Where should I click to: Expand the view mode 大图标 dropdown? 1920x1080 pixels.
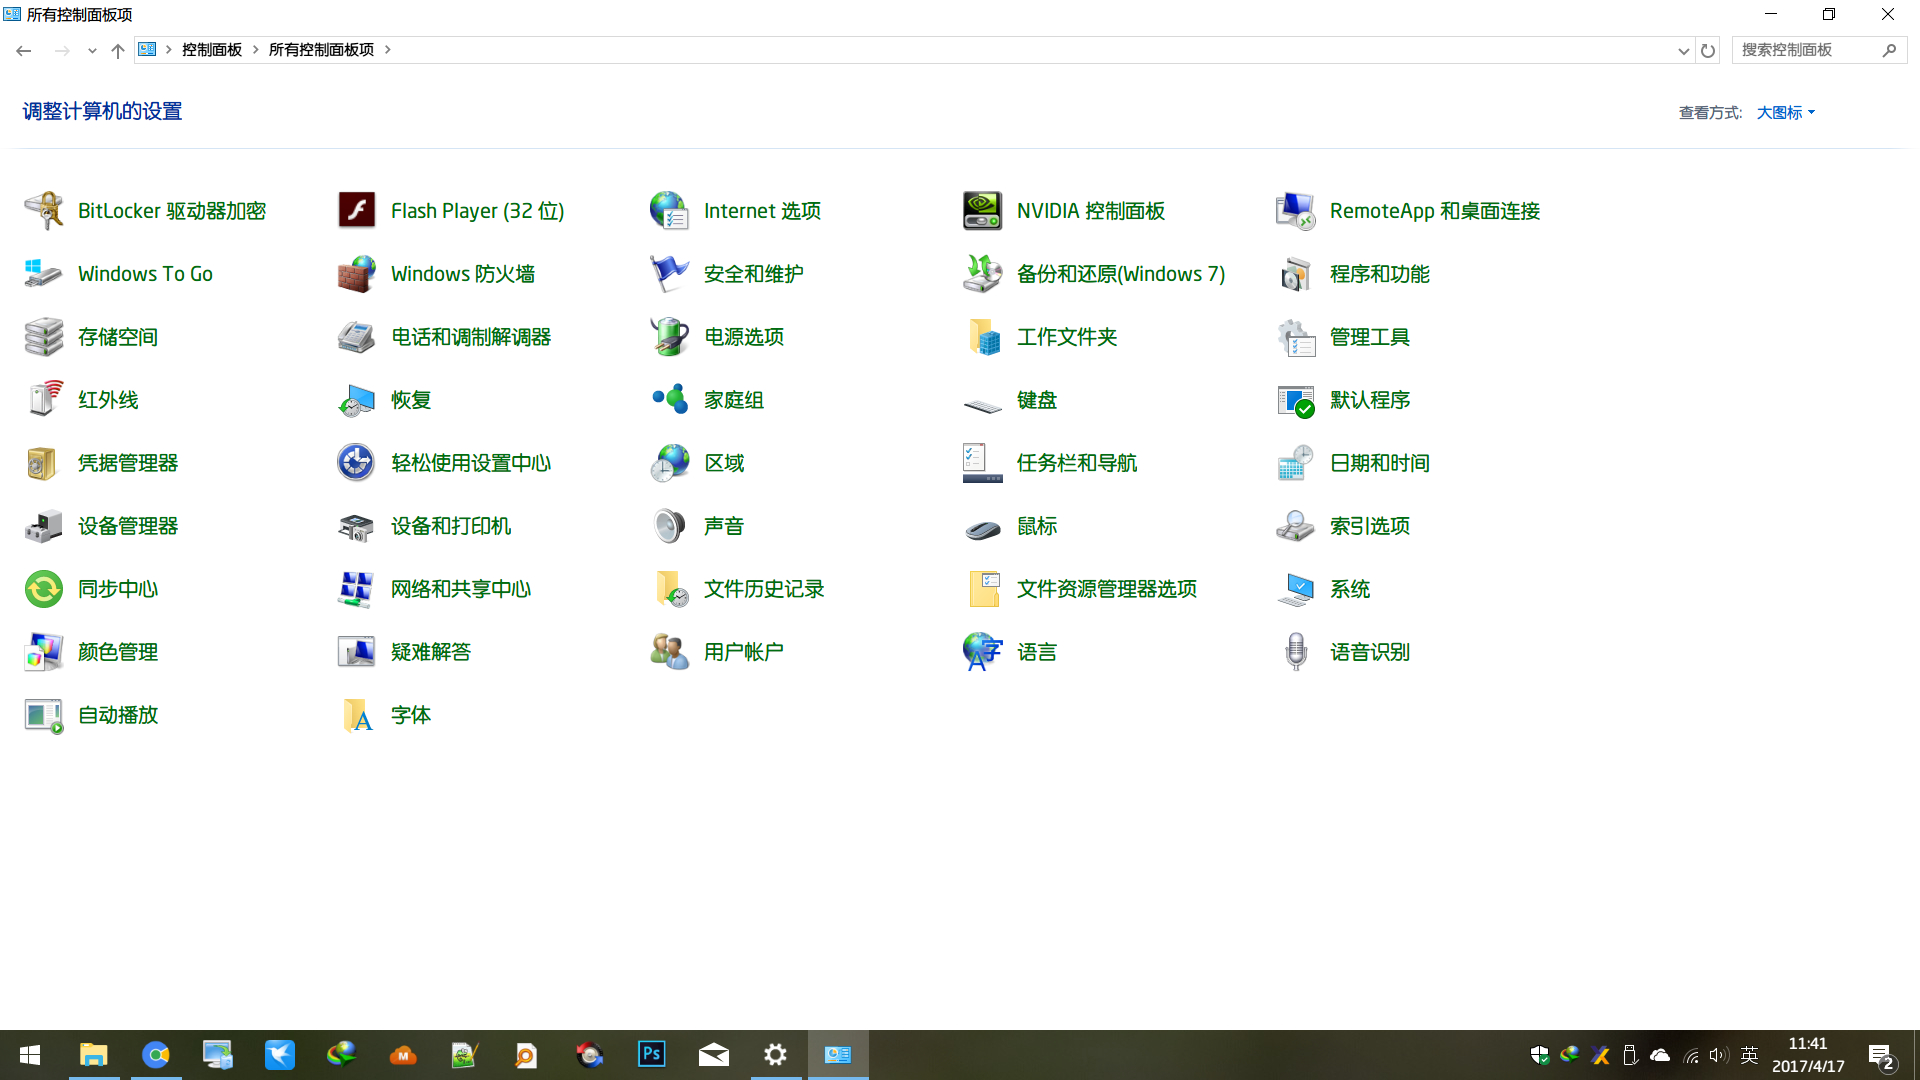(1786, 113)
